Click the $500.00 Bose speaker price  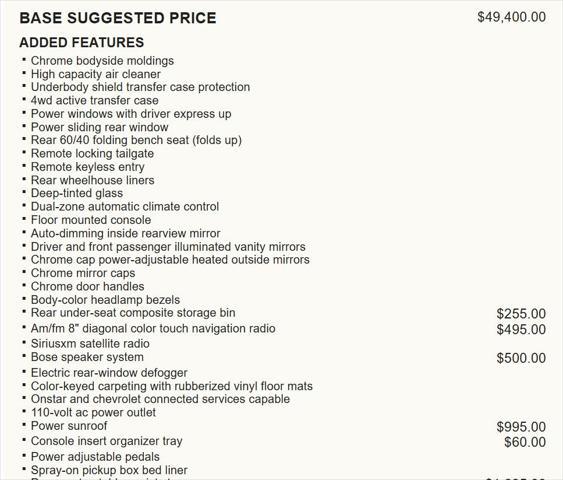[521, 358]
